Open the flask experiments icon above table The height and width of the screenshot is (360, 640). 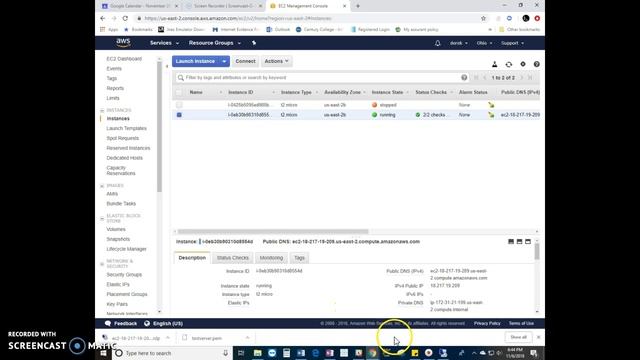point(494,64)
